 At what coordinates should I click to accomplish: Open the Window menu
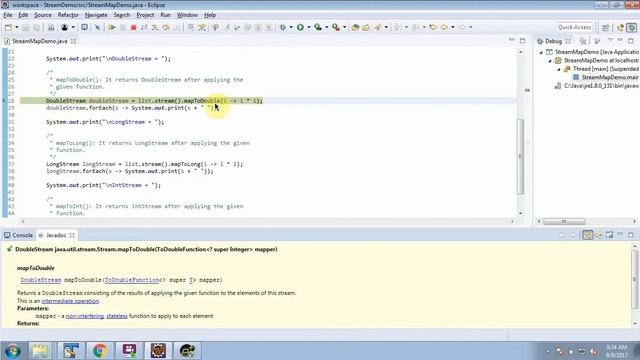(x=187, y=15)
